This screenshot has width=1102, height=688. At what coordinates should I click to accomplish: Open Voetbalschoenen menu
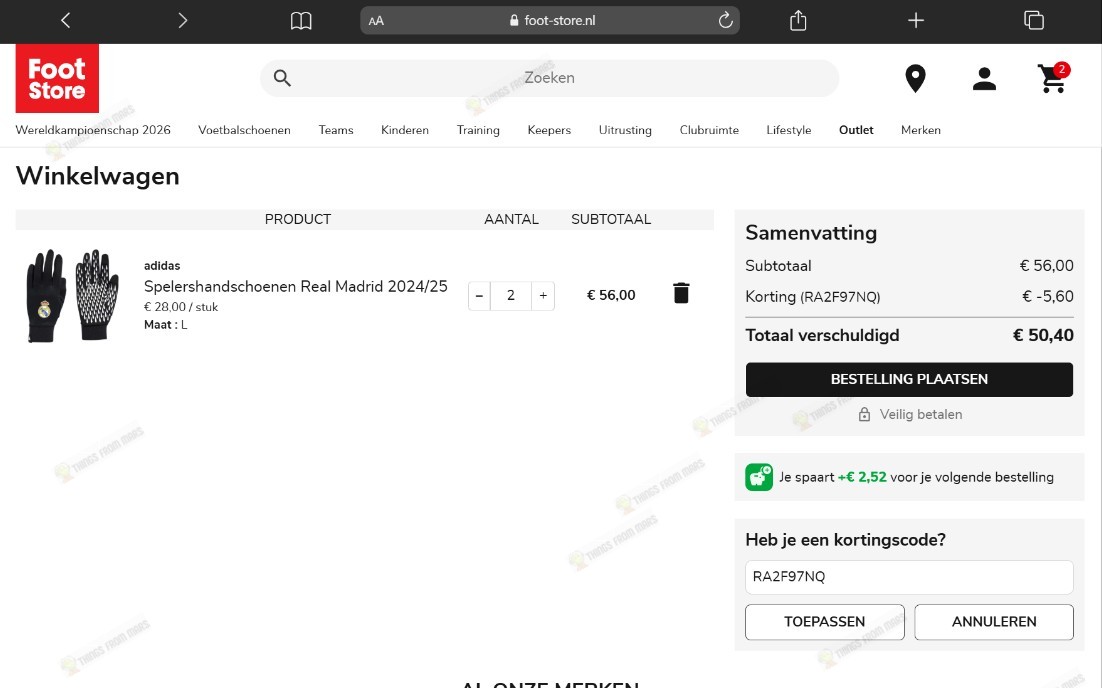(x=244, y=130)
